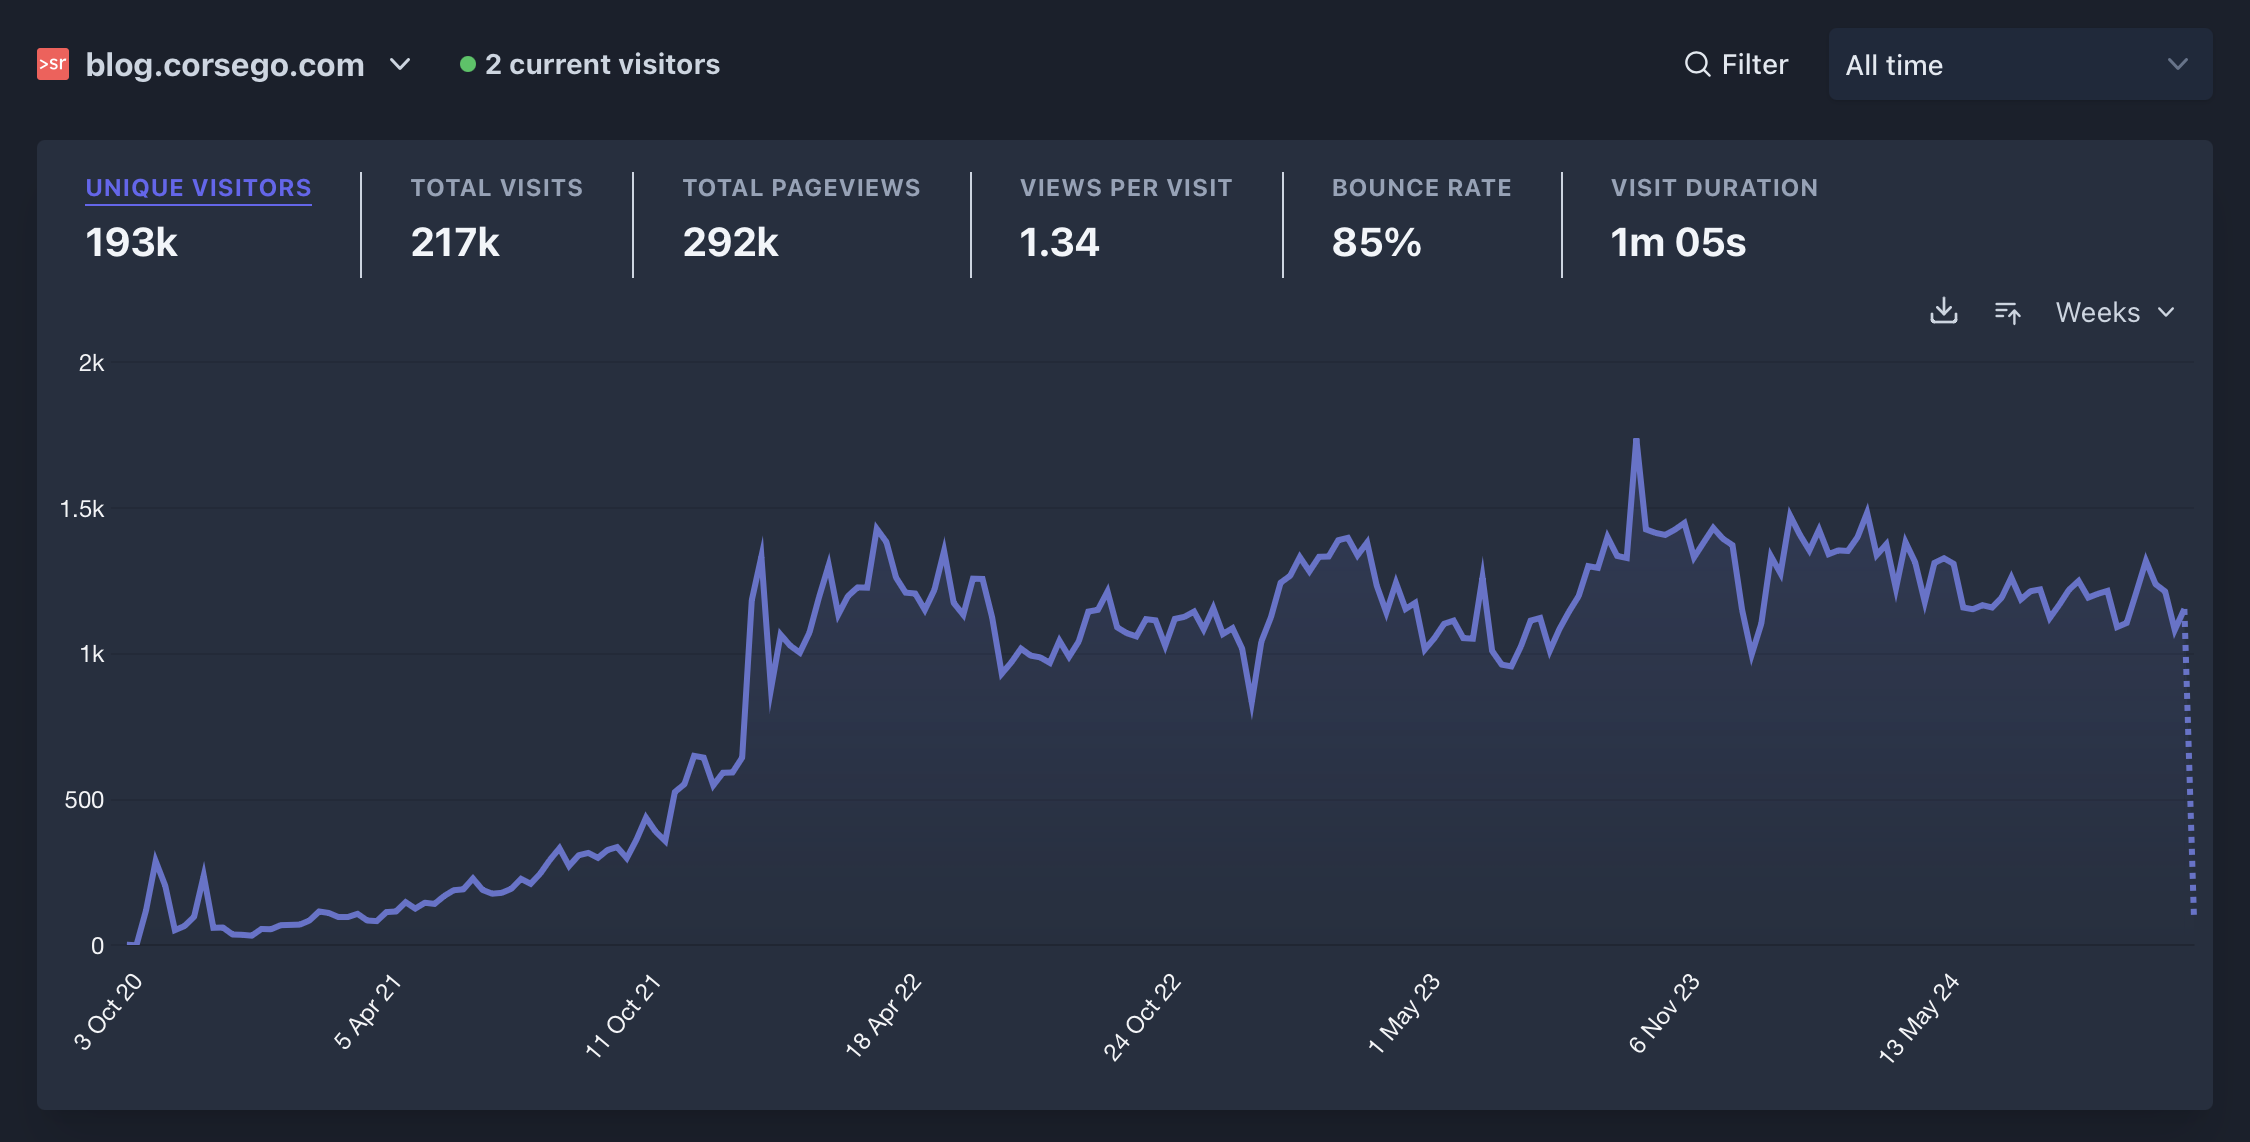Click the 500 y-axis label
This screenshot has width=2250, height=1142.
coord(84,800)
